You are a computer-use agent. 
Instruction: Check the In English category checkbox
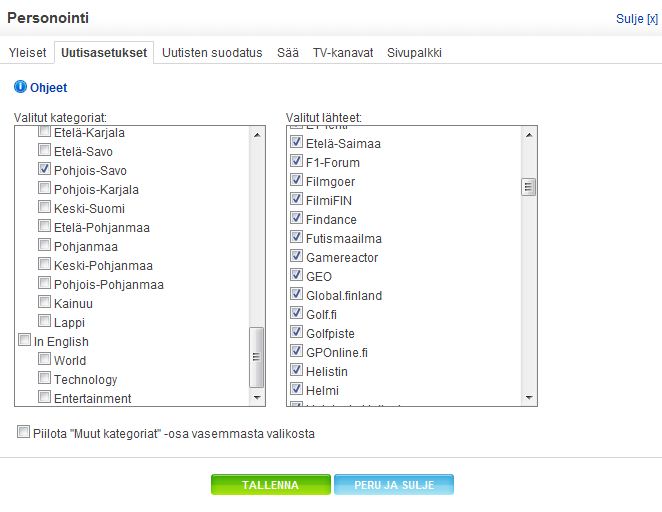coord(25,341)
